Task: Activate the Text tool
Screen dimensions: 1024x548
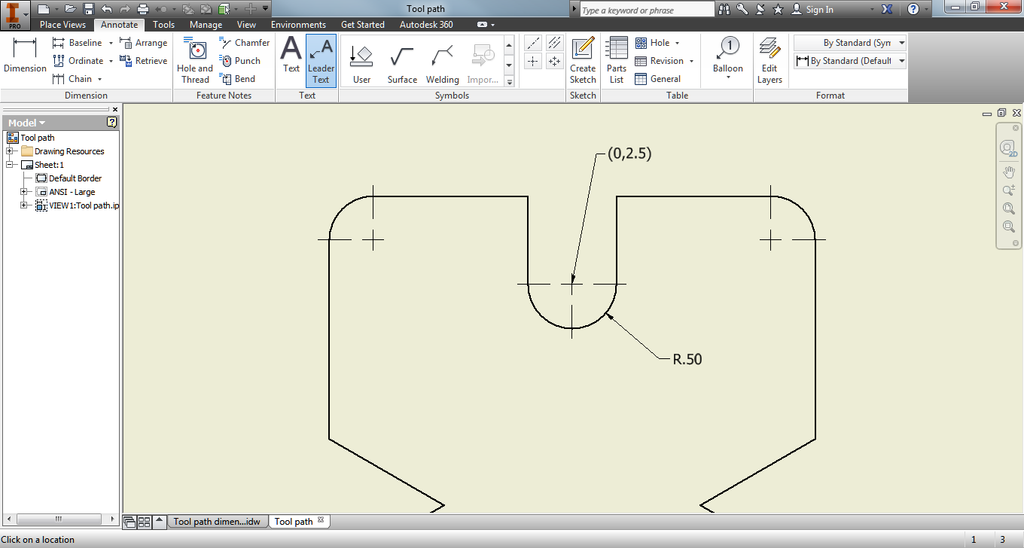Action: (291, 55)
